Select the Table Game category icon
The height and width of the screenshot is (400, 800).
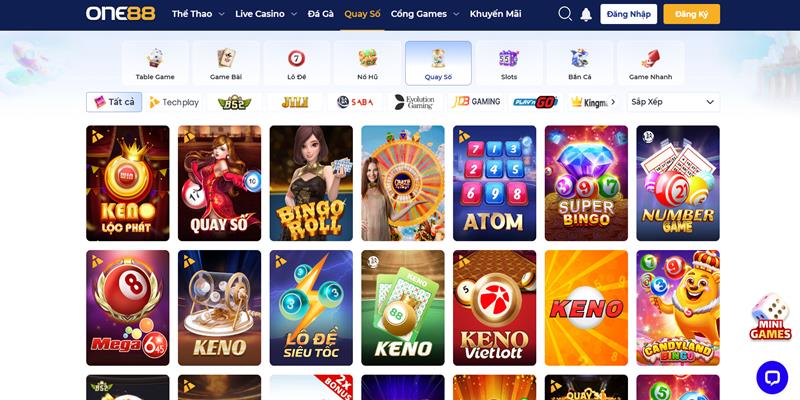click(155, 58)
